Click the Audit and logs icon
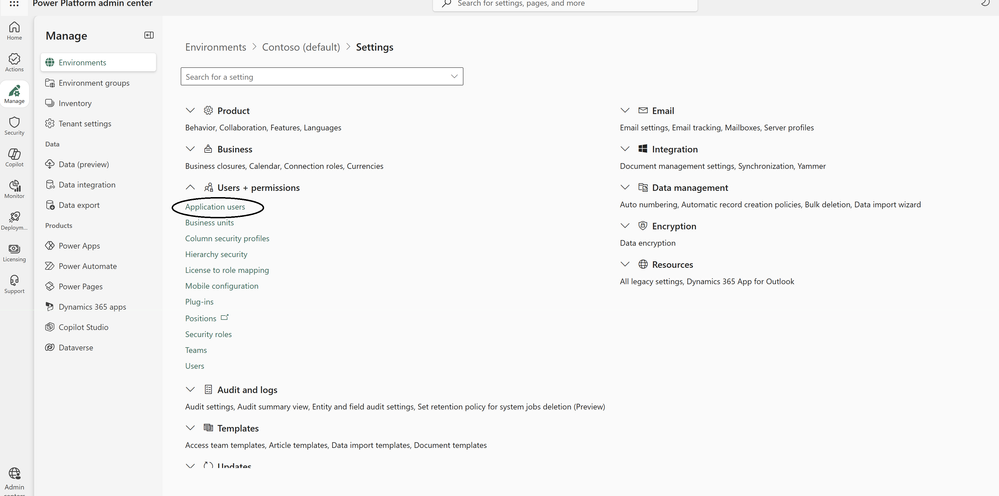Image resolution: width=999 pixels, height=496 pixels. click(x=208, y=390)
